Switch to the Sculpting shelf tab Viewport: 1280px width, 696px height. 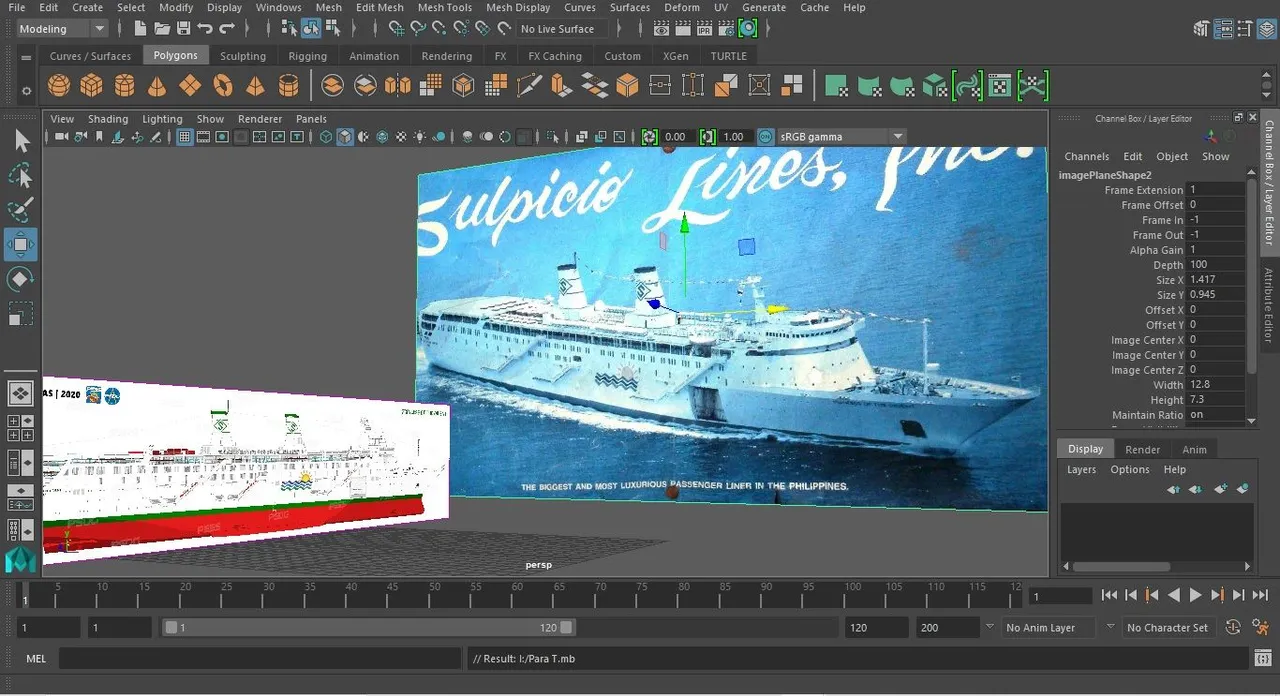pos(243,56)
